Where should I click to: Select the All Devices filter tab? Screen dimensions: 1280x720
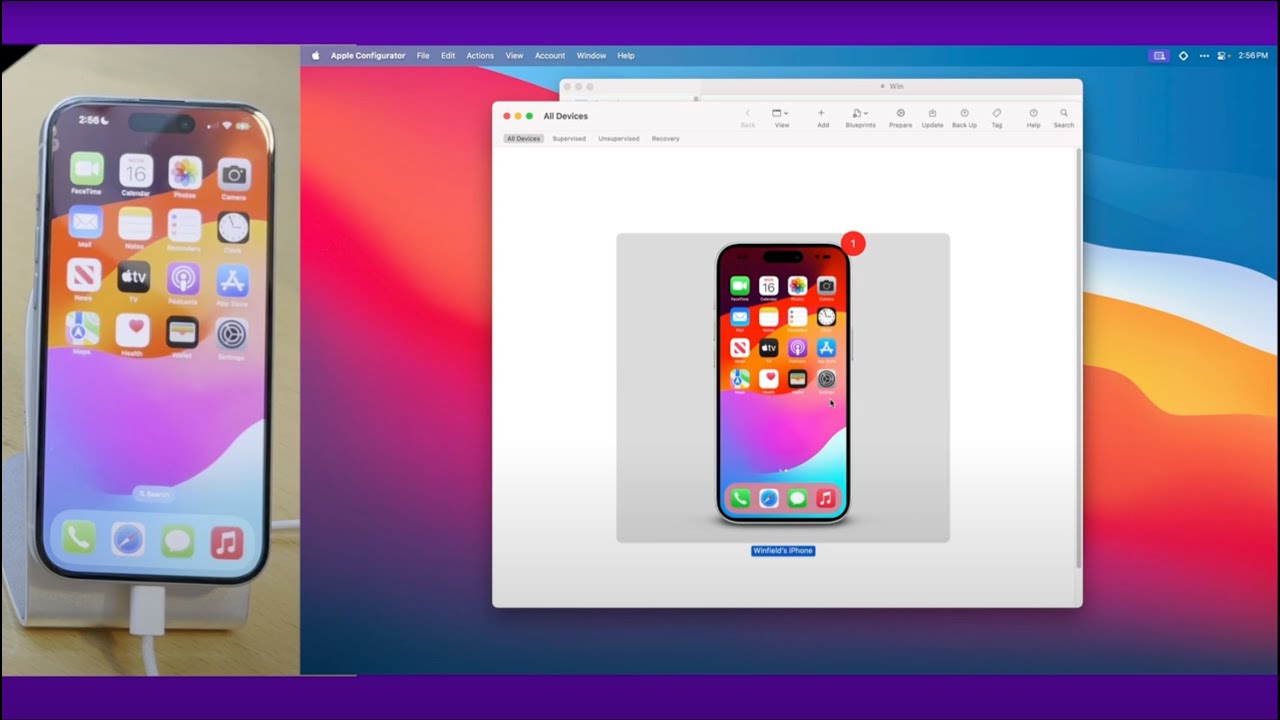(x=523, y=139)
